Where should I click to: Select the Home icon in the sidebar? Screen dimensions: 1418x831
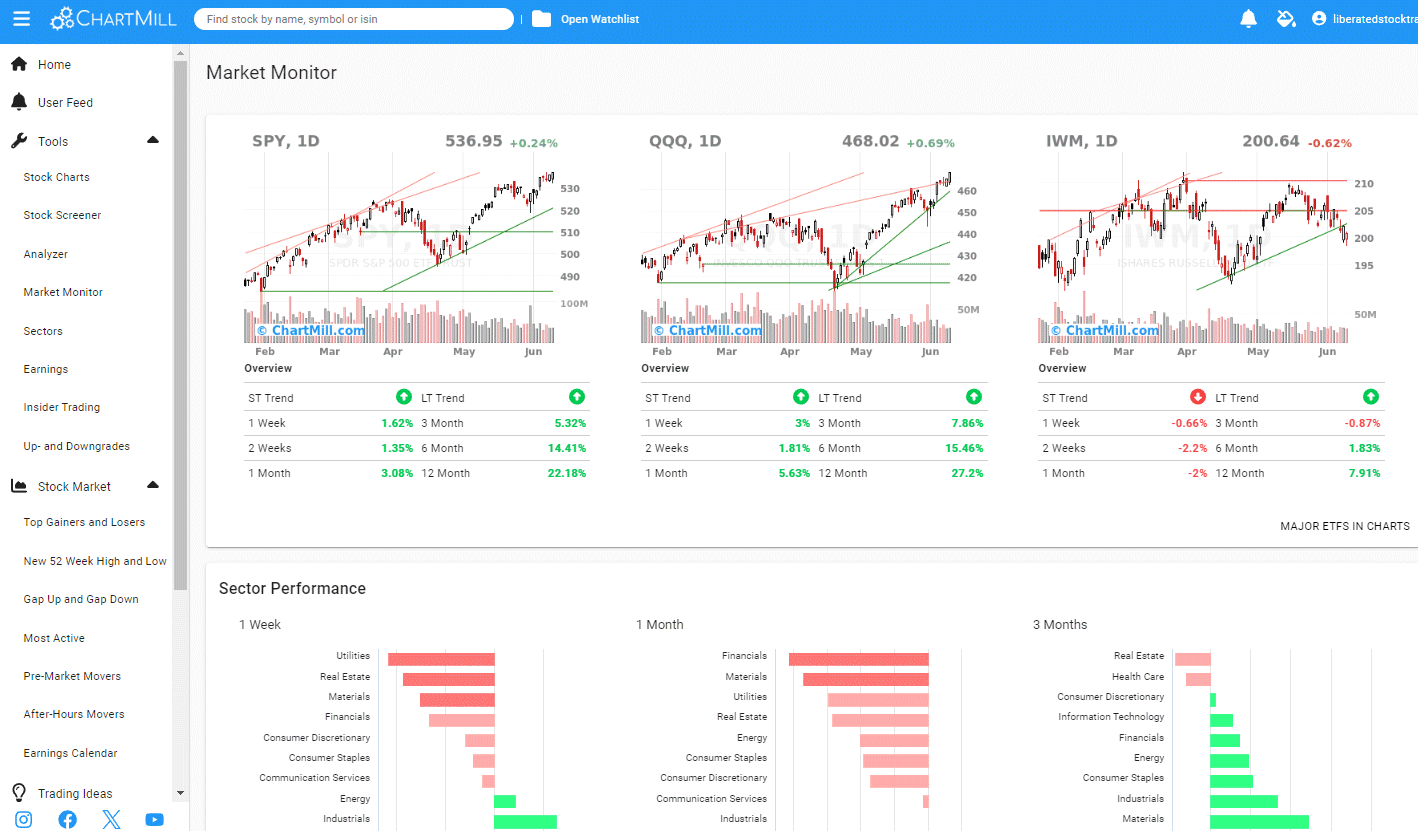click(19, 63)
